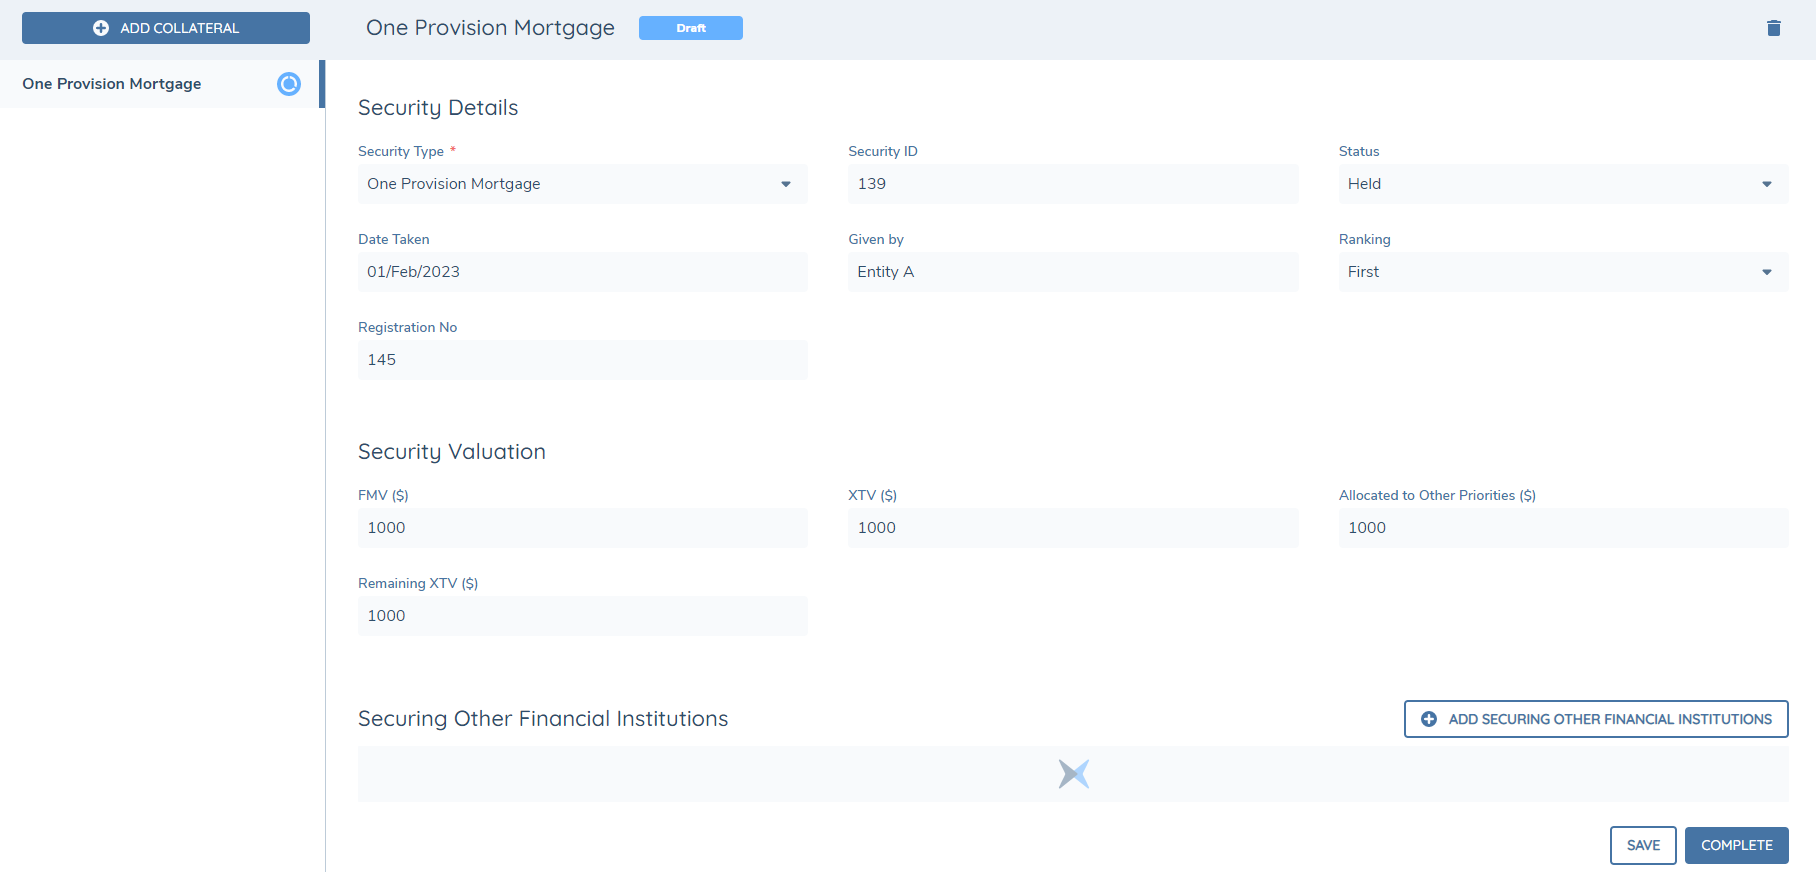Screen dimensions: 1816x872
Task: Click the progress circle icon beside One Provision Mortgage
Action: pyautogui.click(x=289, y=84)
